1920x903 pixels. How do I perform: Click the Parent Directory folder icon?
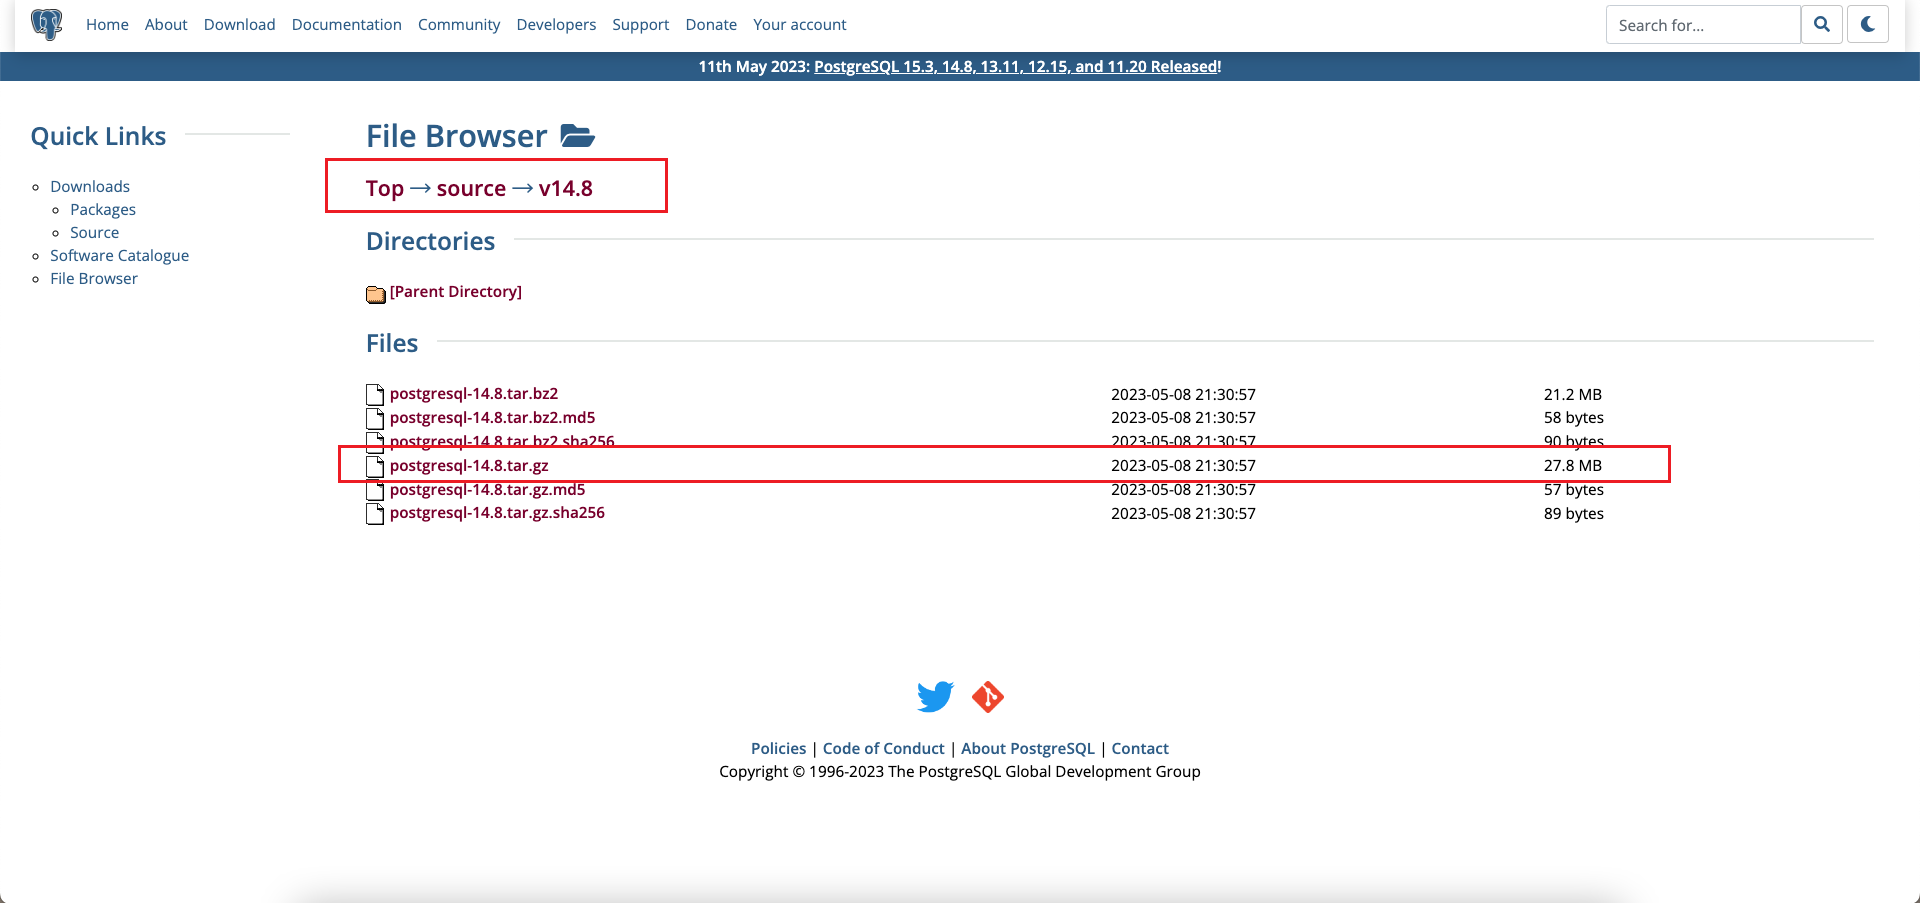pyautogui.click(x=376, y=293)
